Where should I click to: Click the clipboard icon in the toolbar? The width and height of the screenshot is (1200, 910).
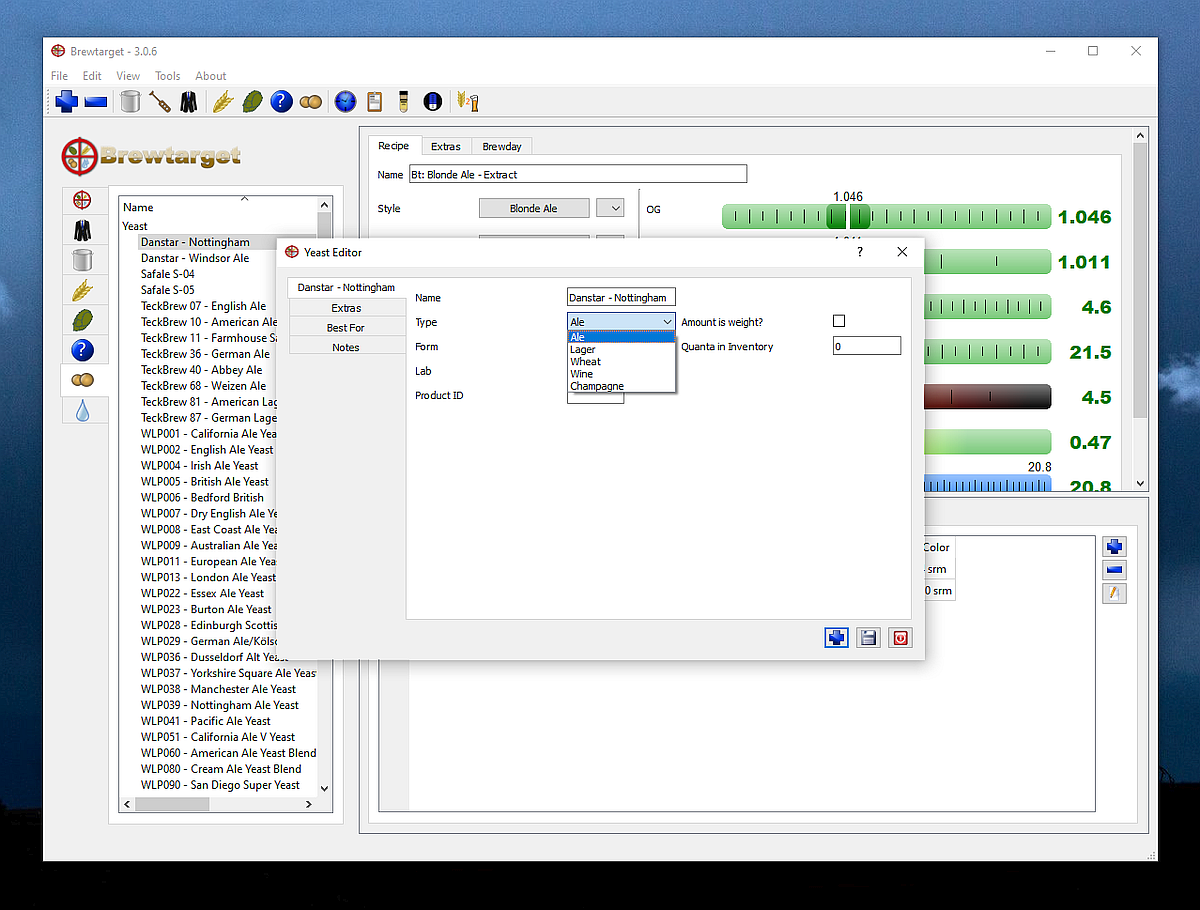point(375,101)
